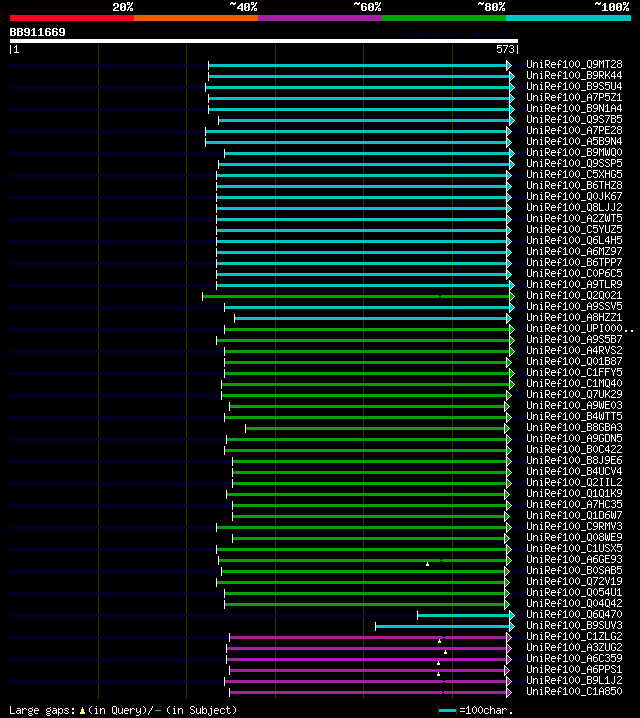Click the green ~80% identity legend segment
This screenshot has width=640, height=718.
[444, 18]
